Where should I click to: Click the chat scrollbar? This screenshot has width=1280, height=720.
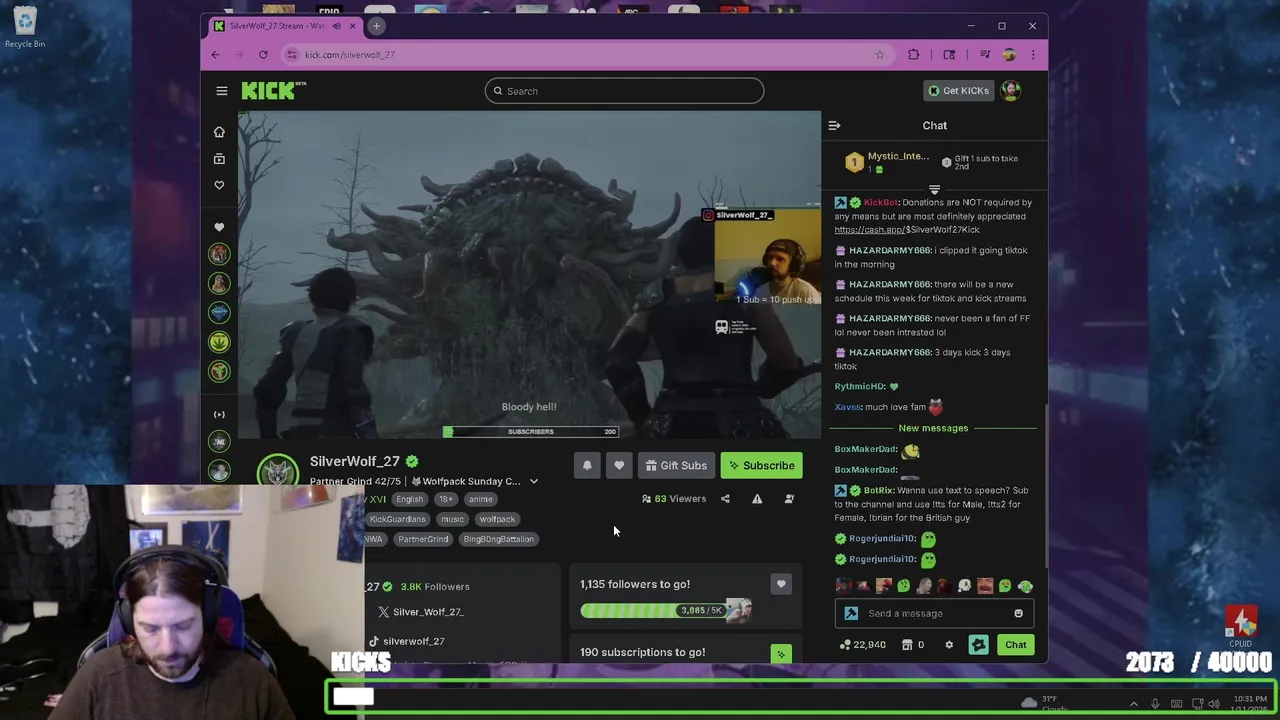pyautogui.click(x=1047, y=485)
